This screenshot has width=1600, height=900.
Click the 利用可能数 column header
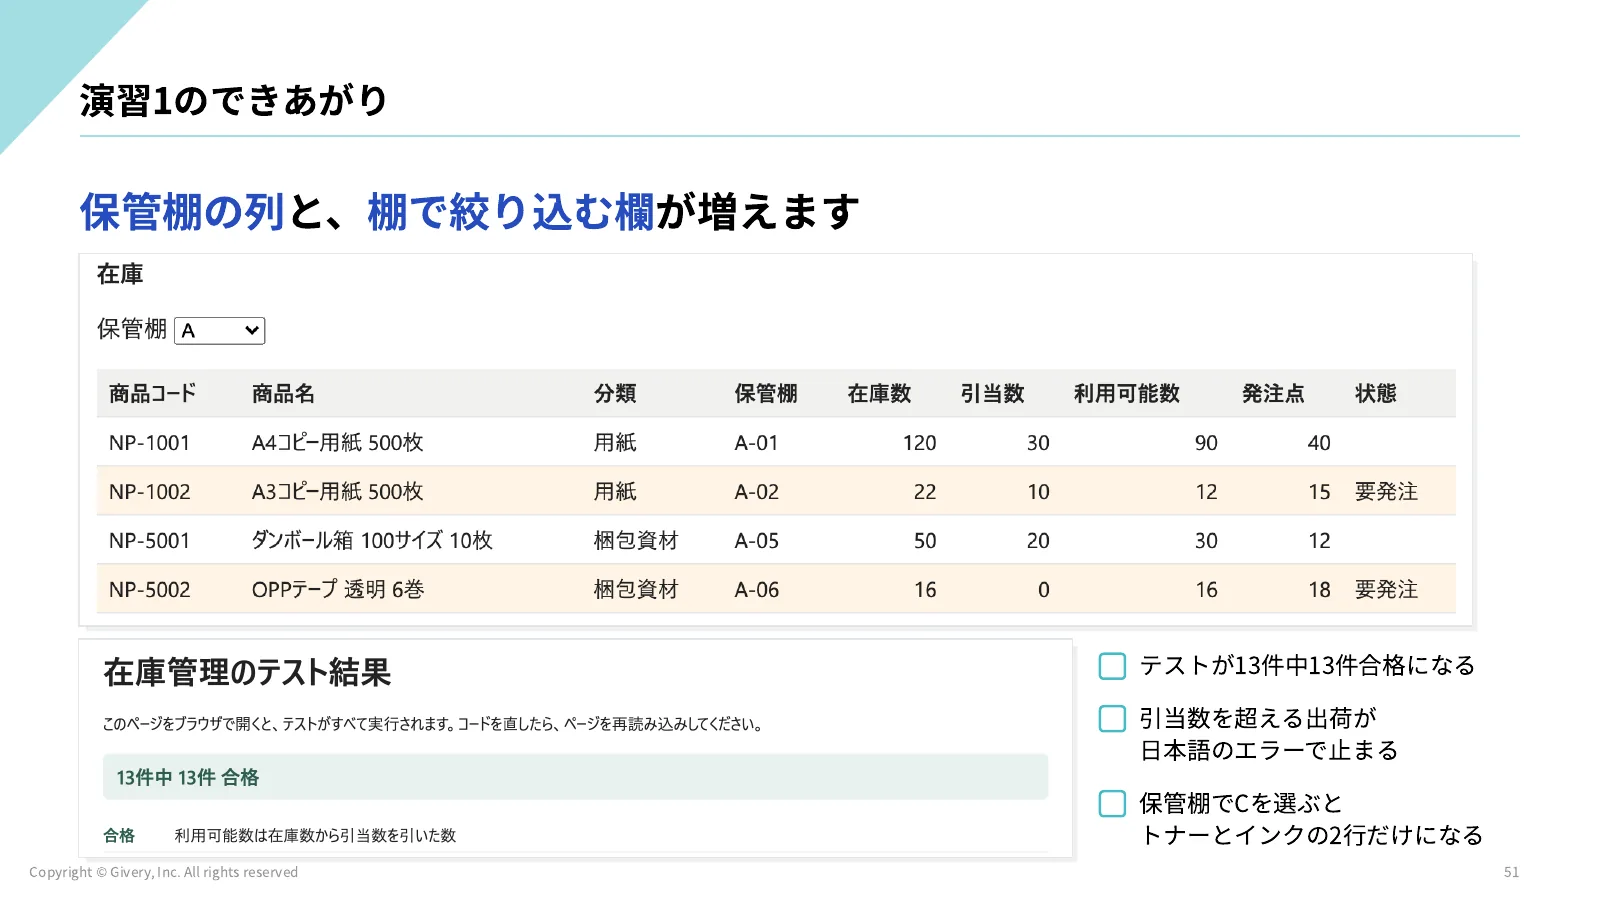point(1127,394)
